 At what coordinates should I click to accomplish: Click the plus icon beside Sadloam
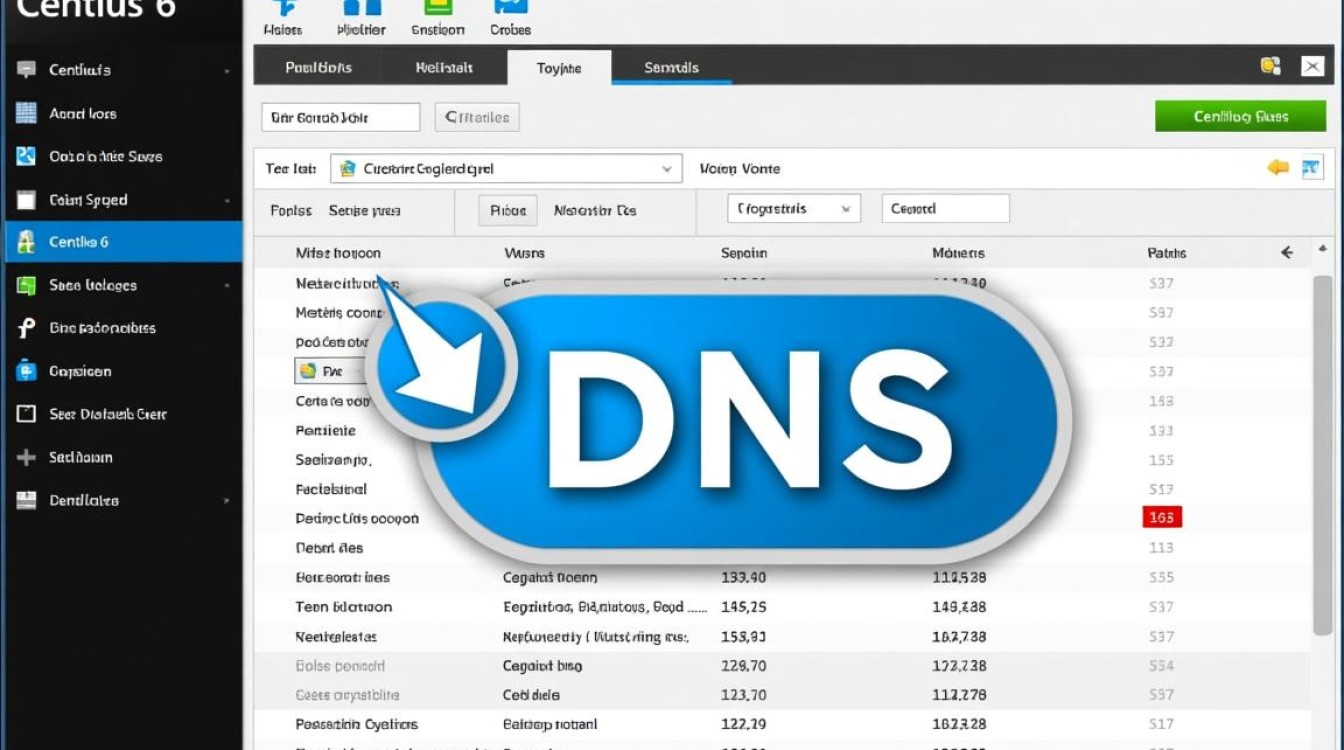pyautogui.click(x=26, y=457)
